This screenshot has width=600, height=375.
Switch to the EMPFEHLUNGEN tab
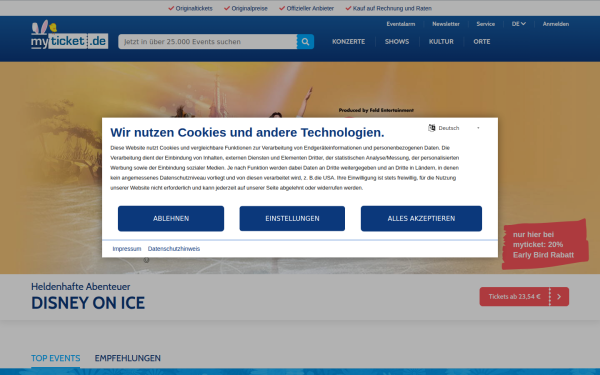(127, 358)
